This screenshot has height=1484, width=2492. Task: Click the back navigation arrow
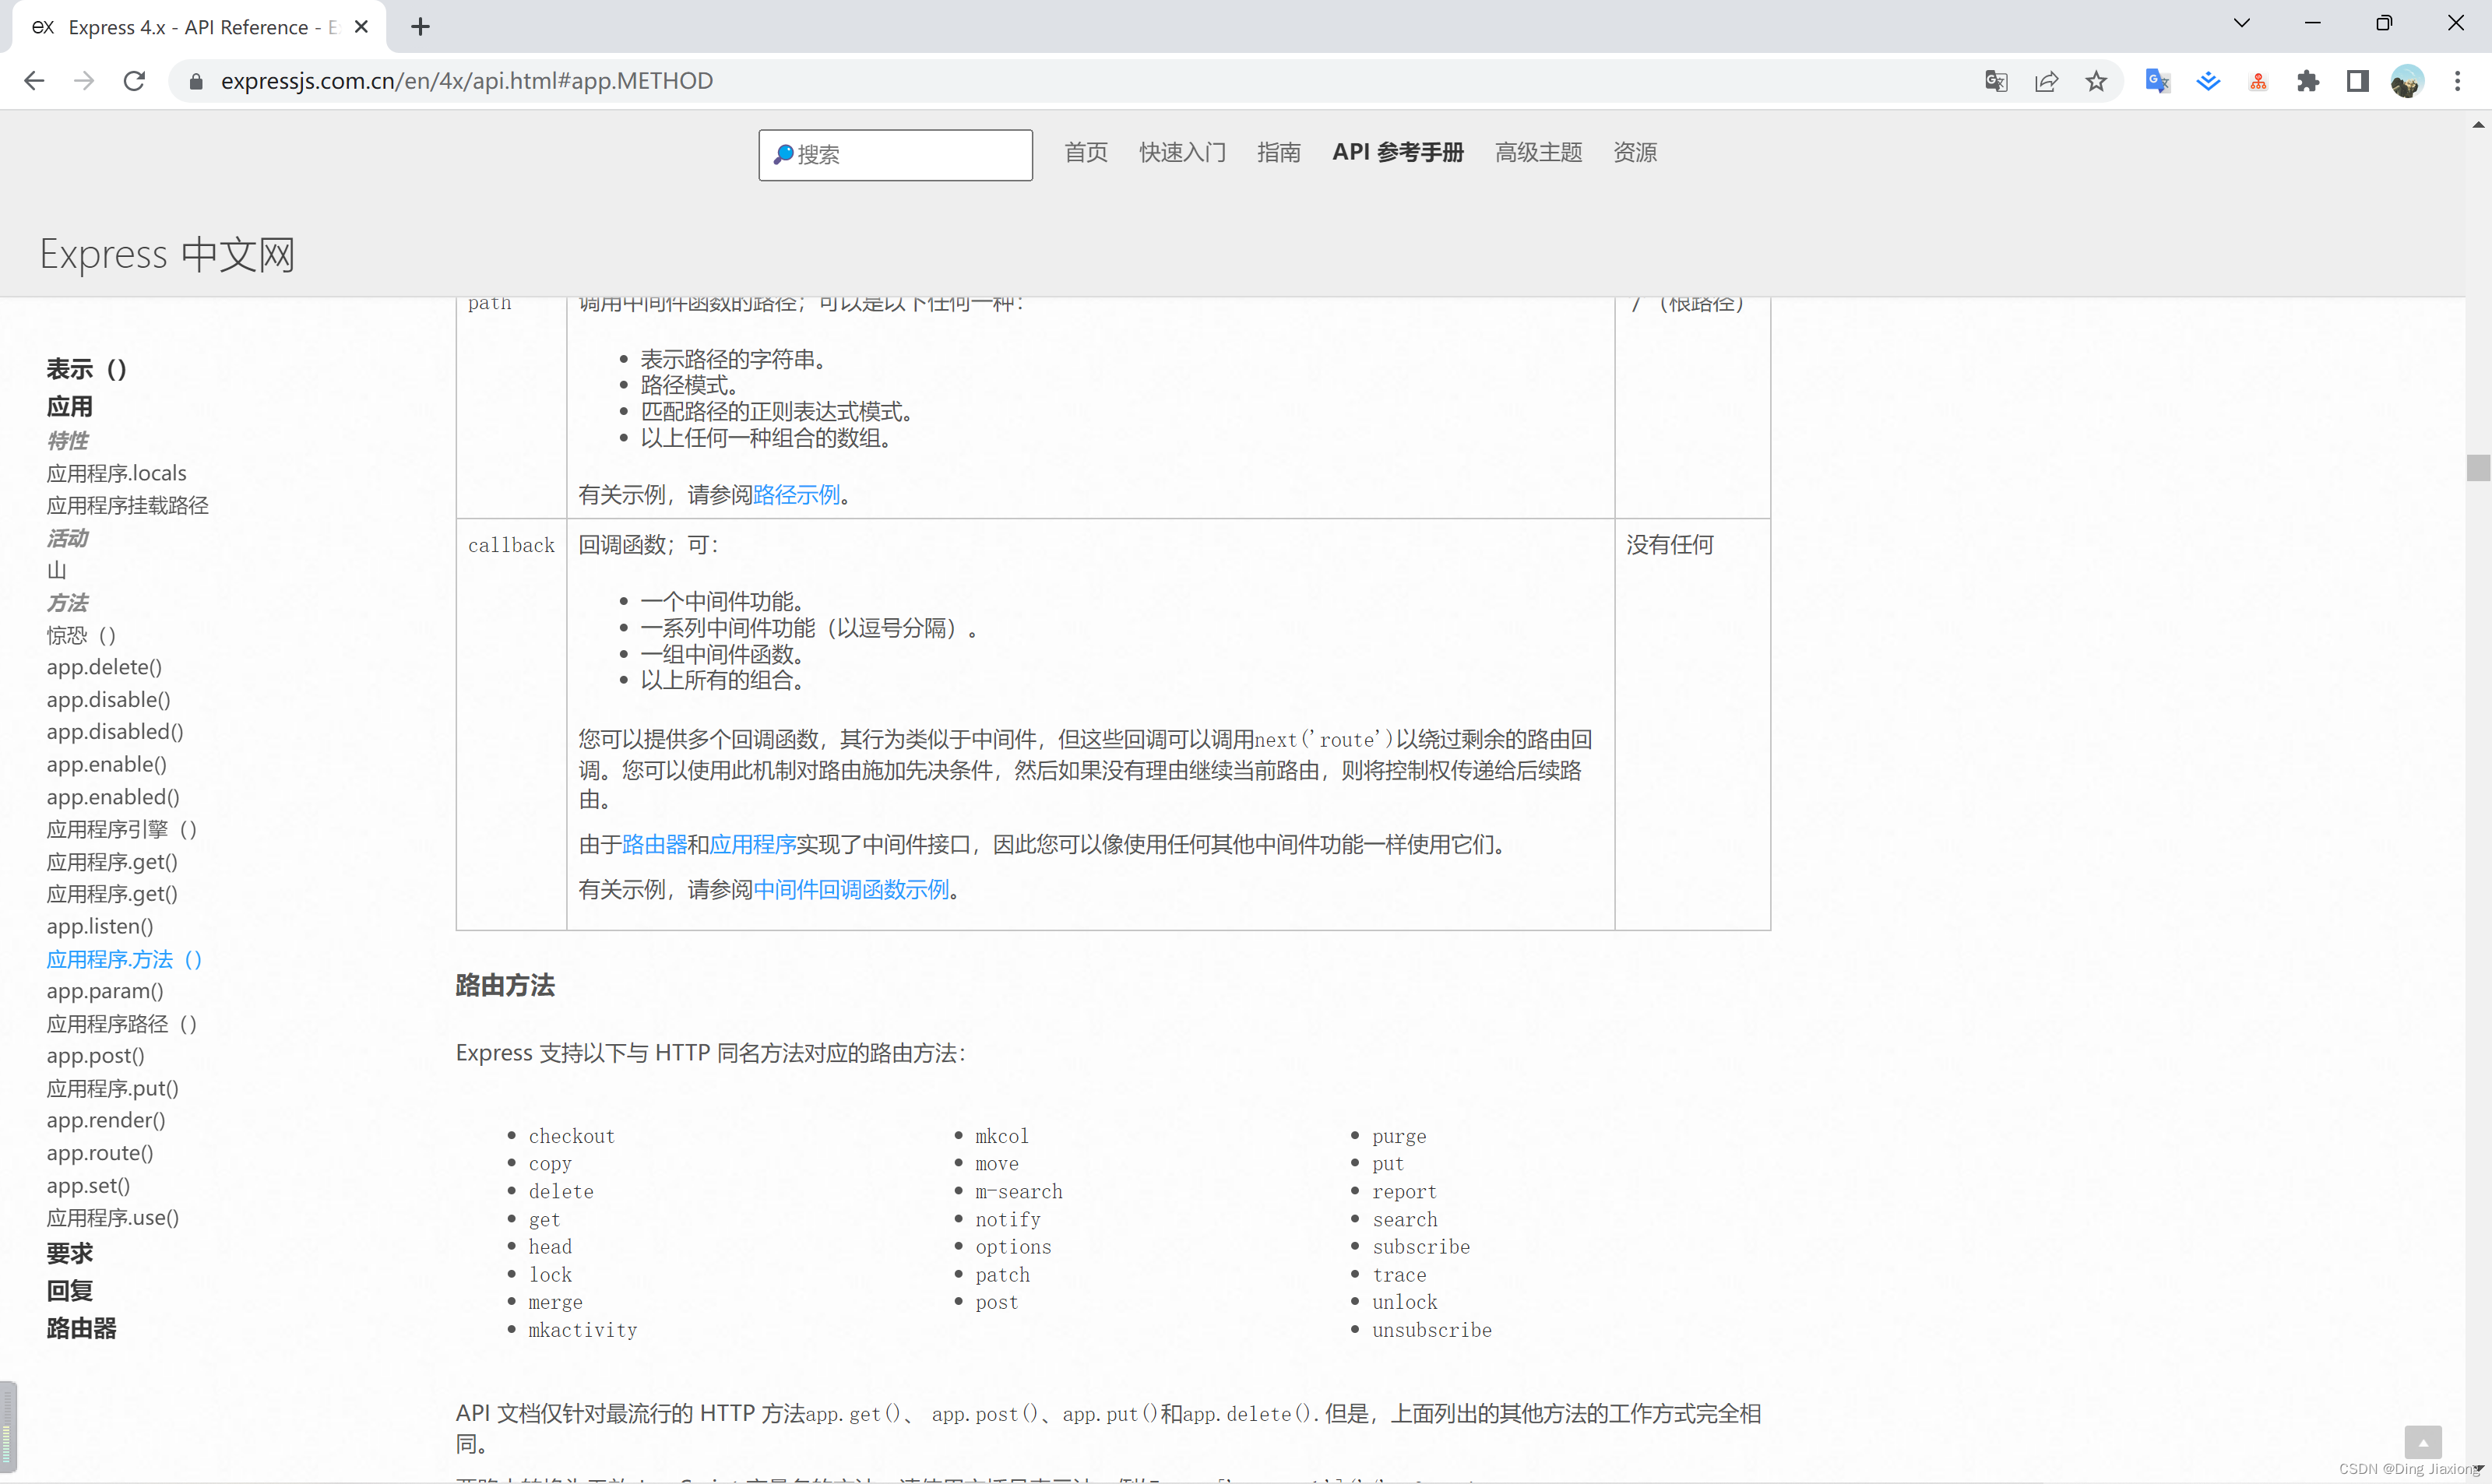[34, 81]
